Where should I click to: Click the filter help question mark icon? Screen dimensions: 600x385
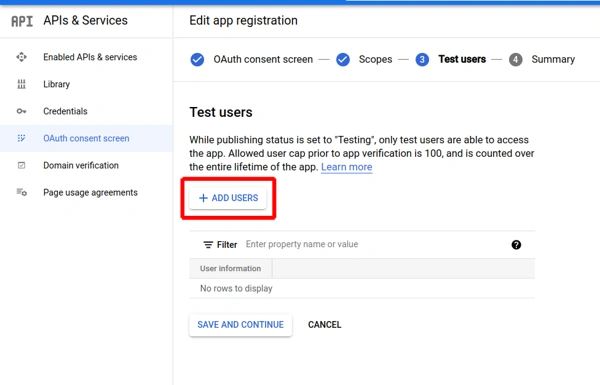tap(516, 245)
